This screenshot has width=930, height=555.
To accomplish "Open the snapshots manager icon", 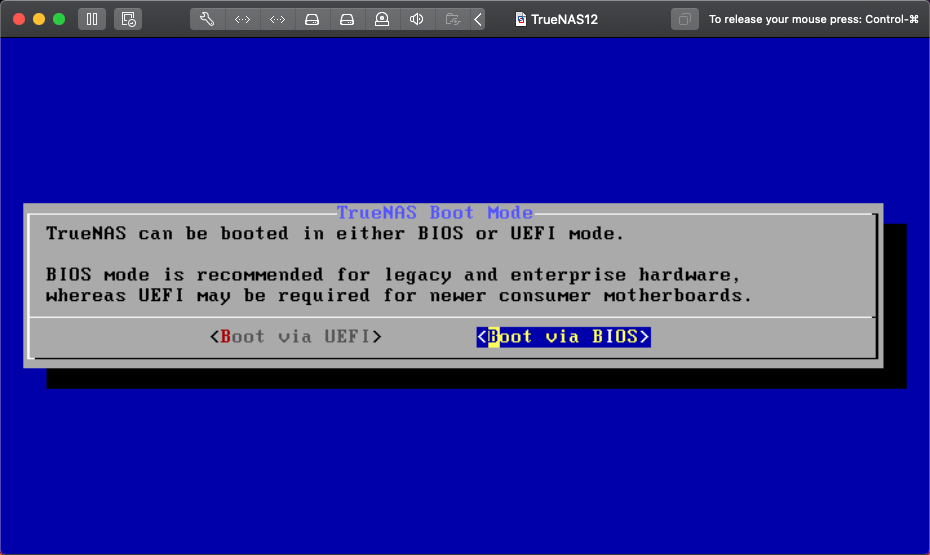I will coord(128,19).
